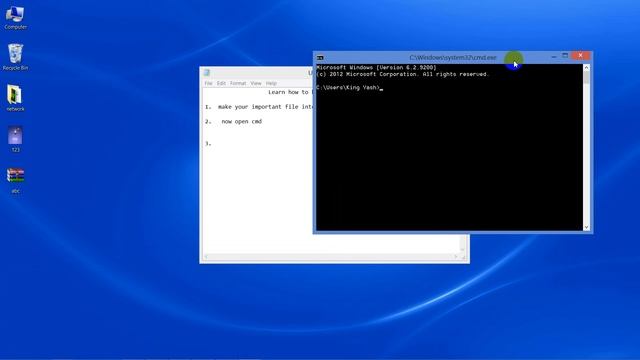Open the Format menu in Notepad
This screenshot has width=640, height=360.
coord(238,83)
